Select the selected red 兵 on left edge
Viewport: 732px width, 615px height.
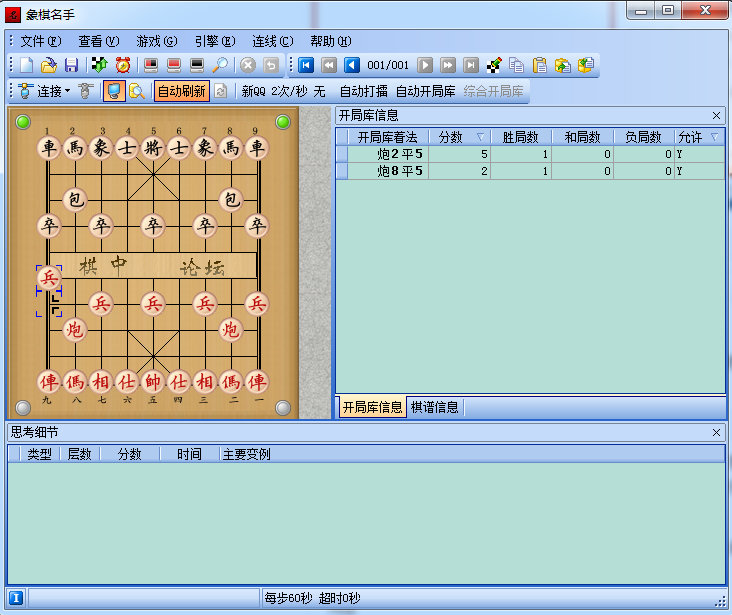coord(49,277)
